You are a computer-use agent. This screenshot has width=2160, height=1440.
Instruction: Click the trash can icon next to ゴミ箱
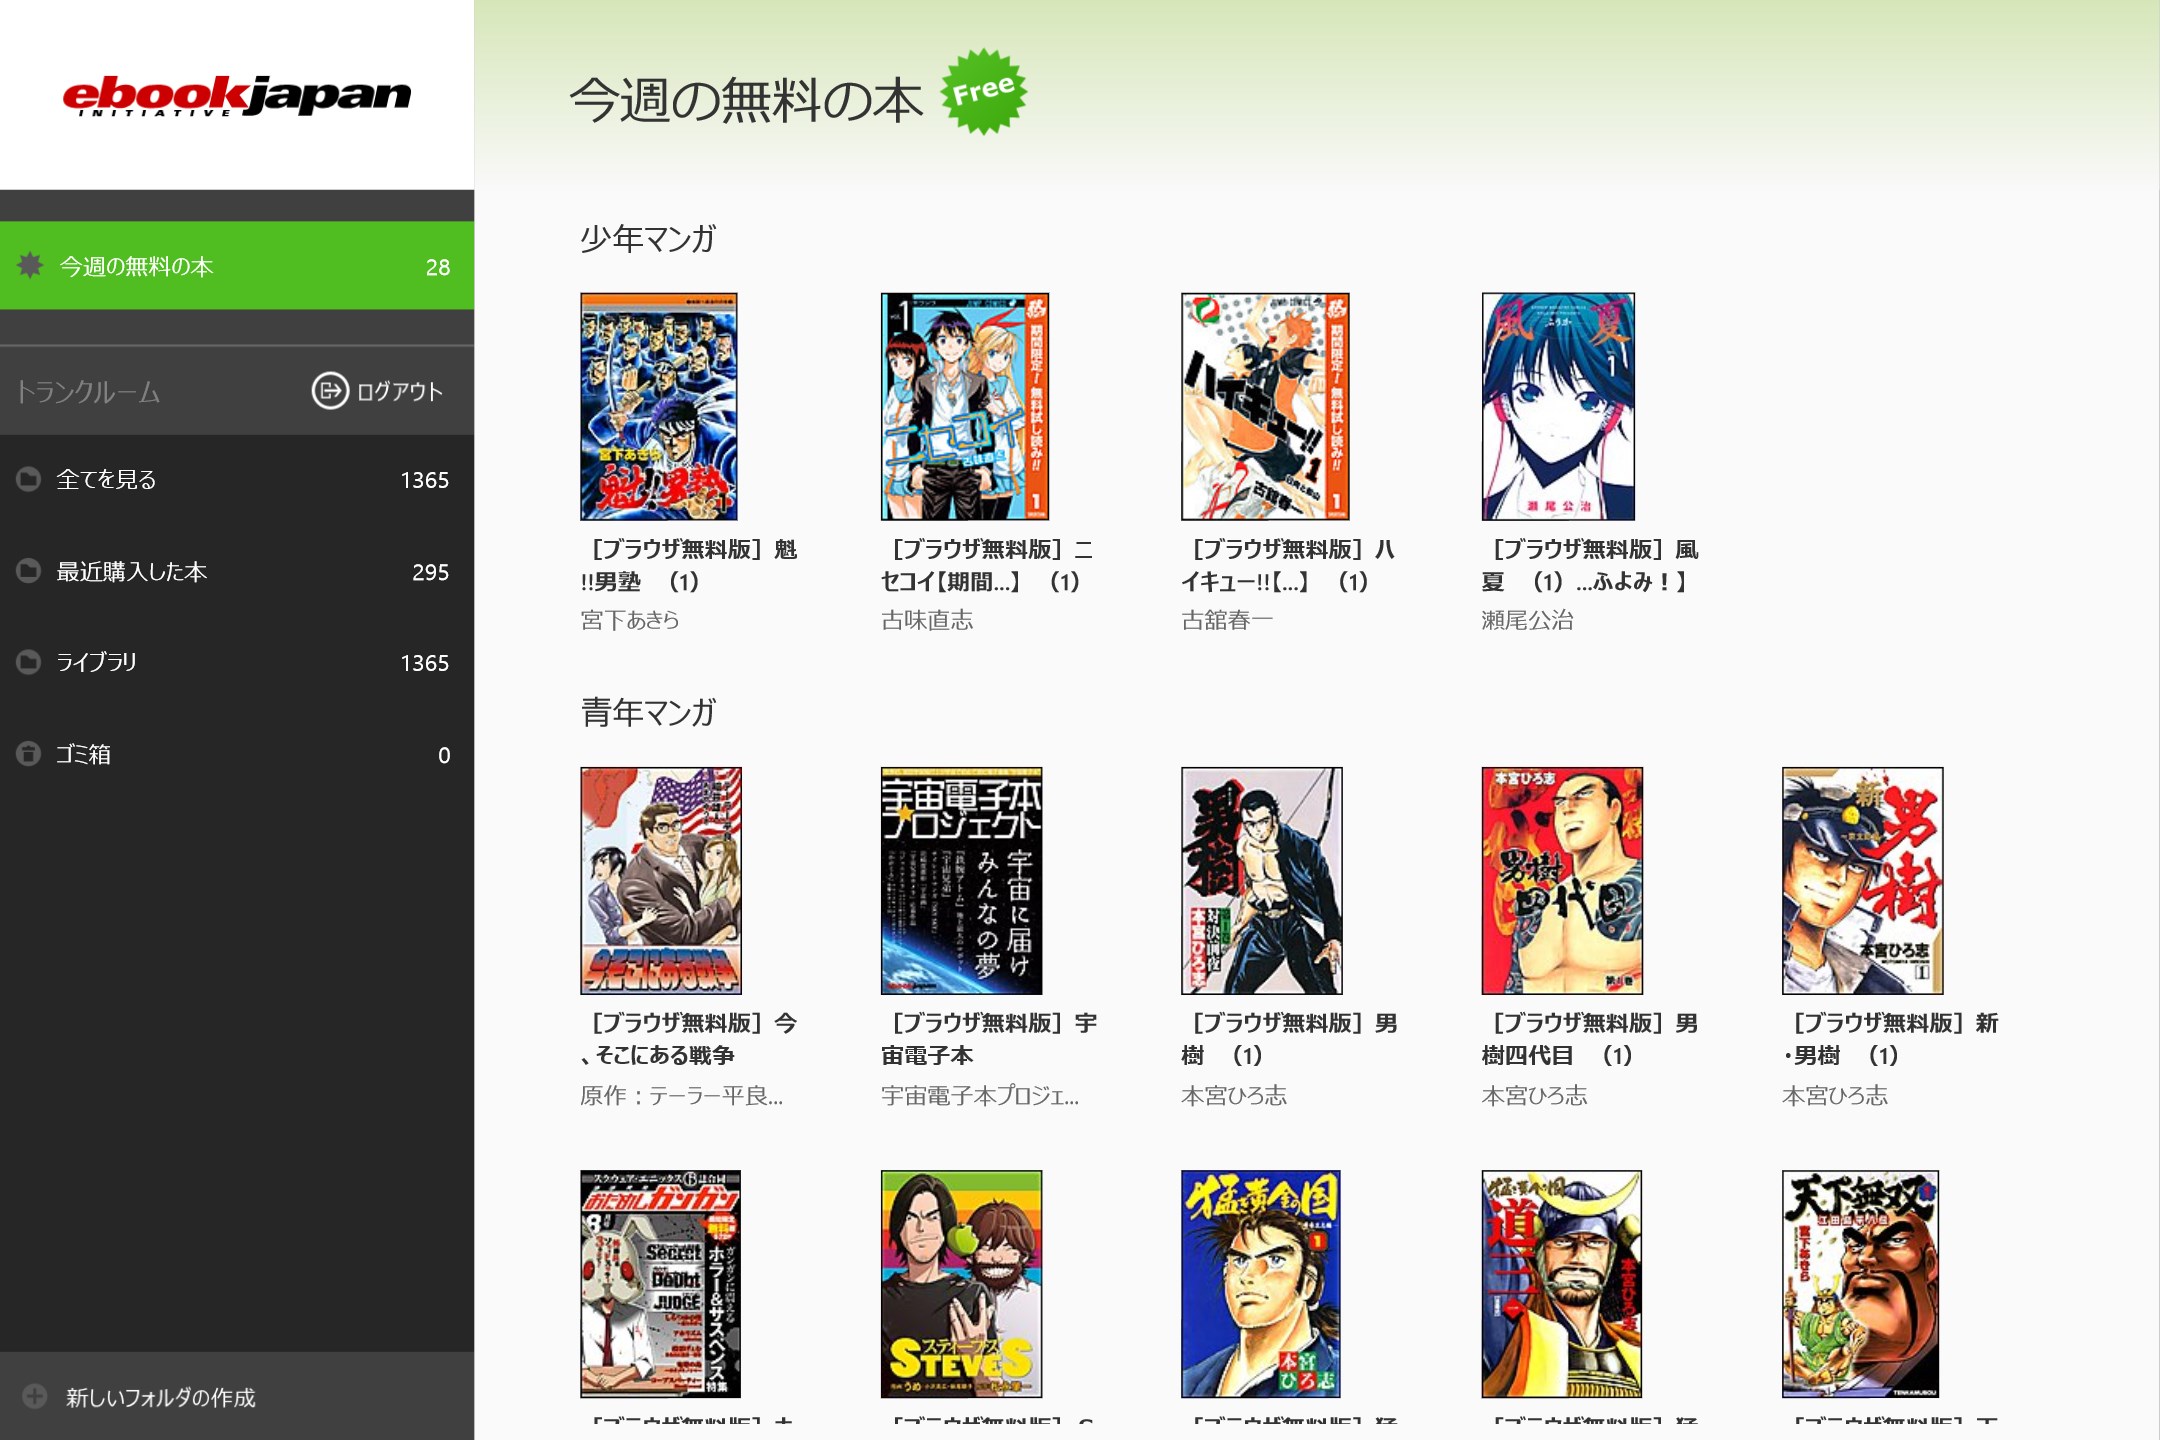click(x=28, y=754)
